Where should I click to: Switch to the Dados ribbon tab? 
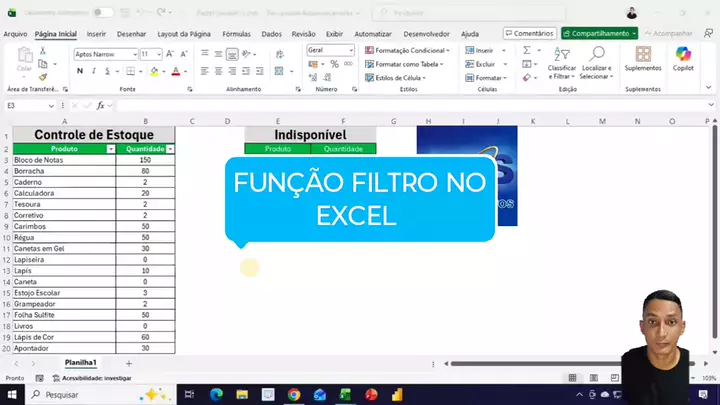pyautogui.click(x=271, y=33)
